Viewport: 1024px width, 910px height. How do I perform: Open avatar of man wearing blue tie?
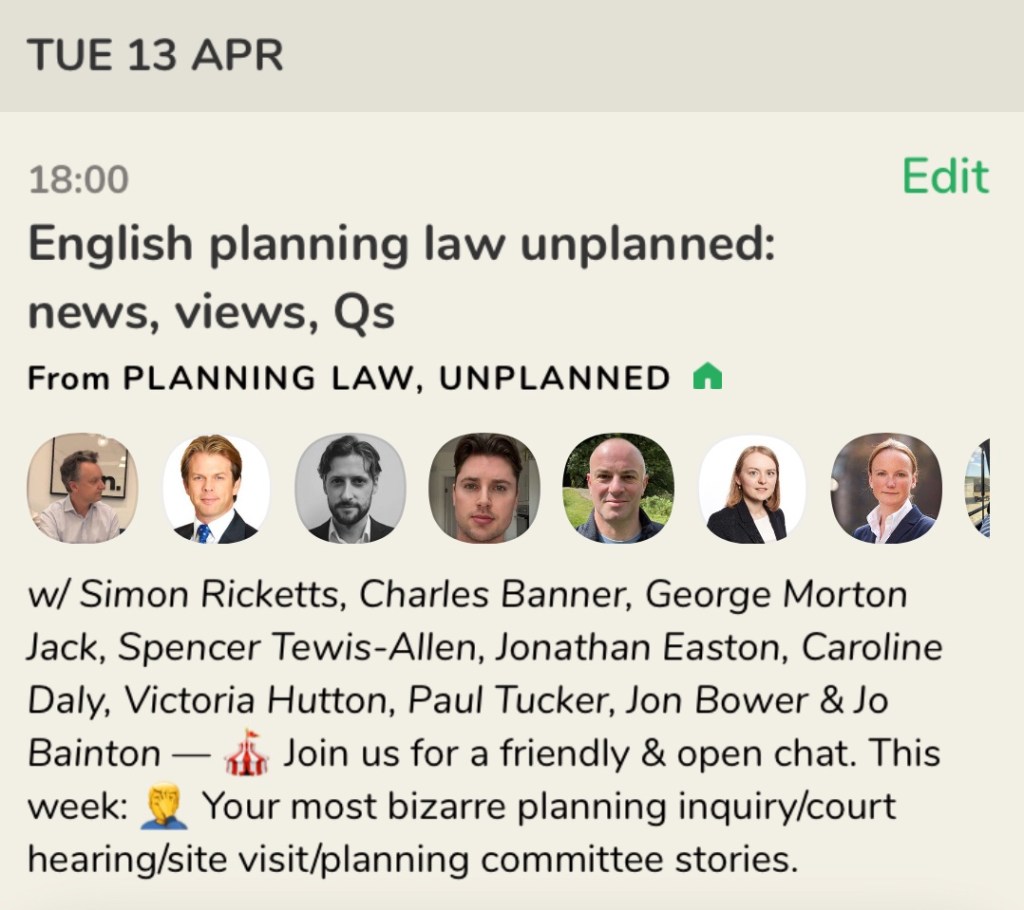pyautogui.click(x=216, y=488)
